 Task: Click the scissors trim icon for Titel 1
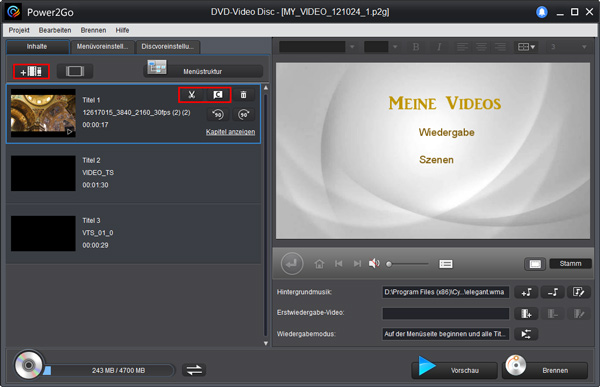click(192, 95)
